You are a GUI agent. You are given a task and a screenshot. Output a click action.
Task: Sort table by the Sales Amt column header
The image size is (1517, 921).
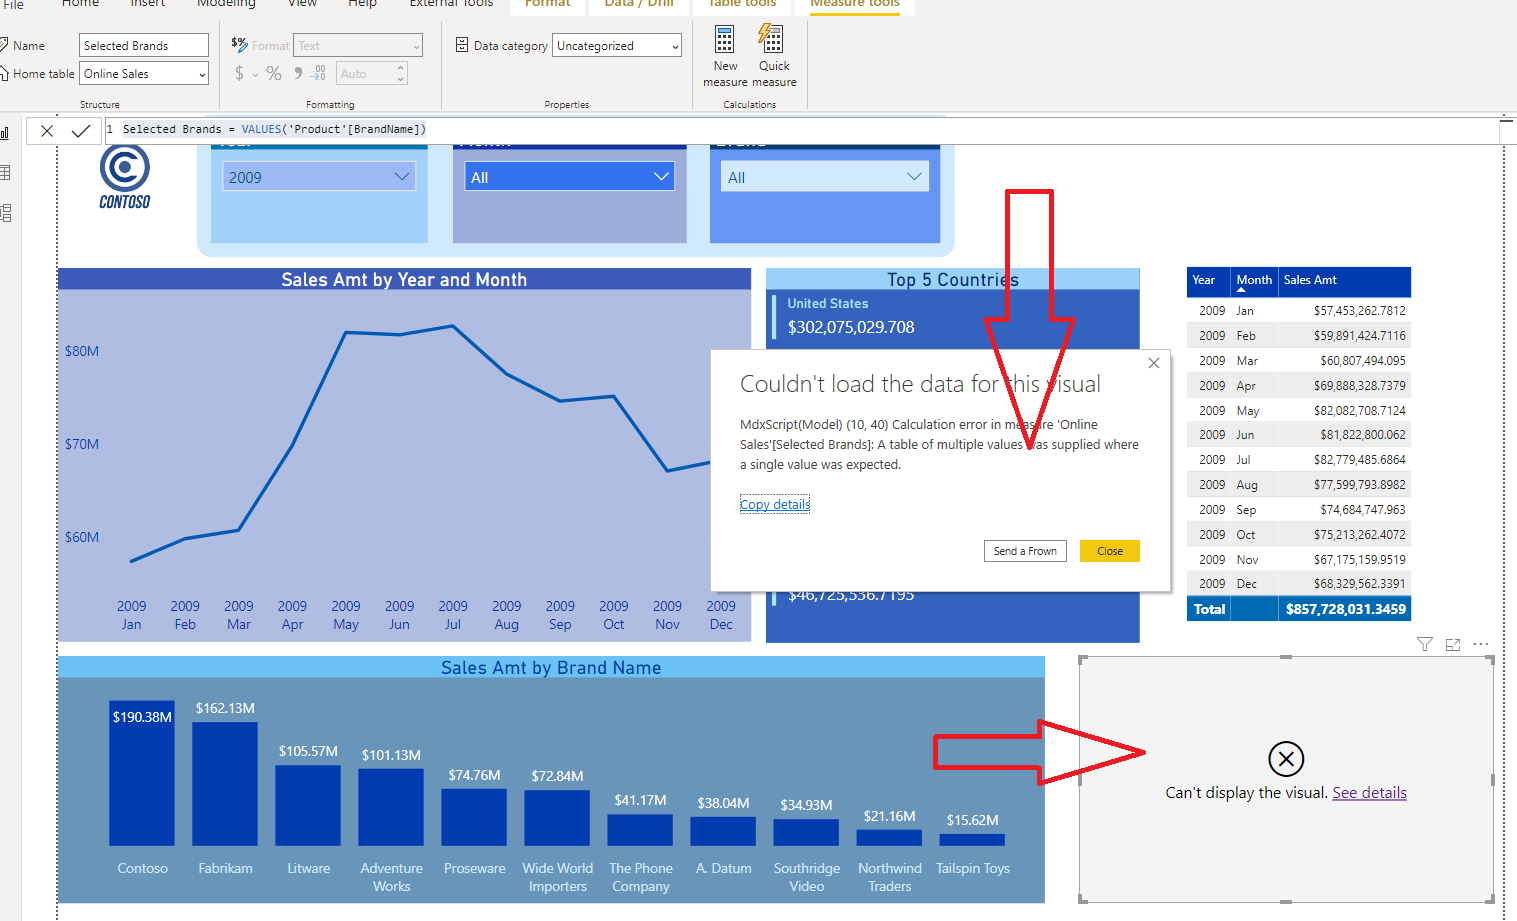pyautogui.click(x=1344, y=280)
